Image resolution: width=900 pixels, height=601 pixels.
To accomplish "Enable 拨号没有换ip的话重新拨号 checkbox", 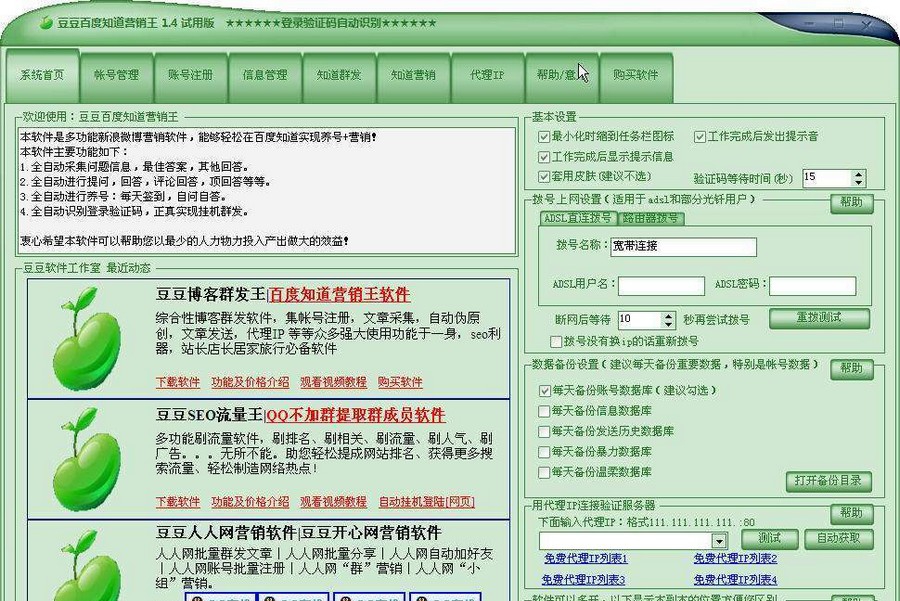I will click(556, 342).
